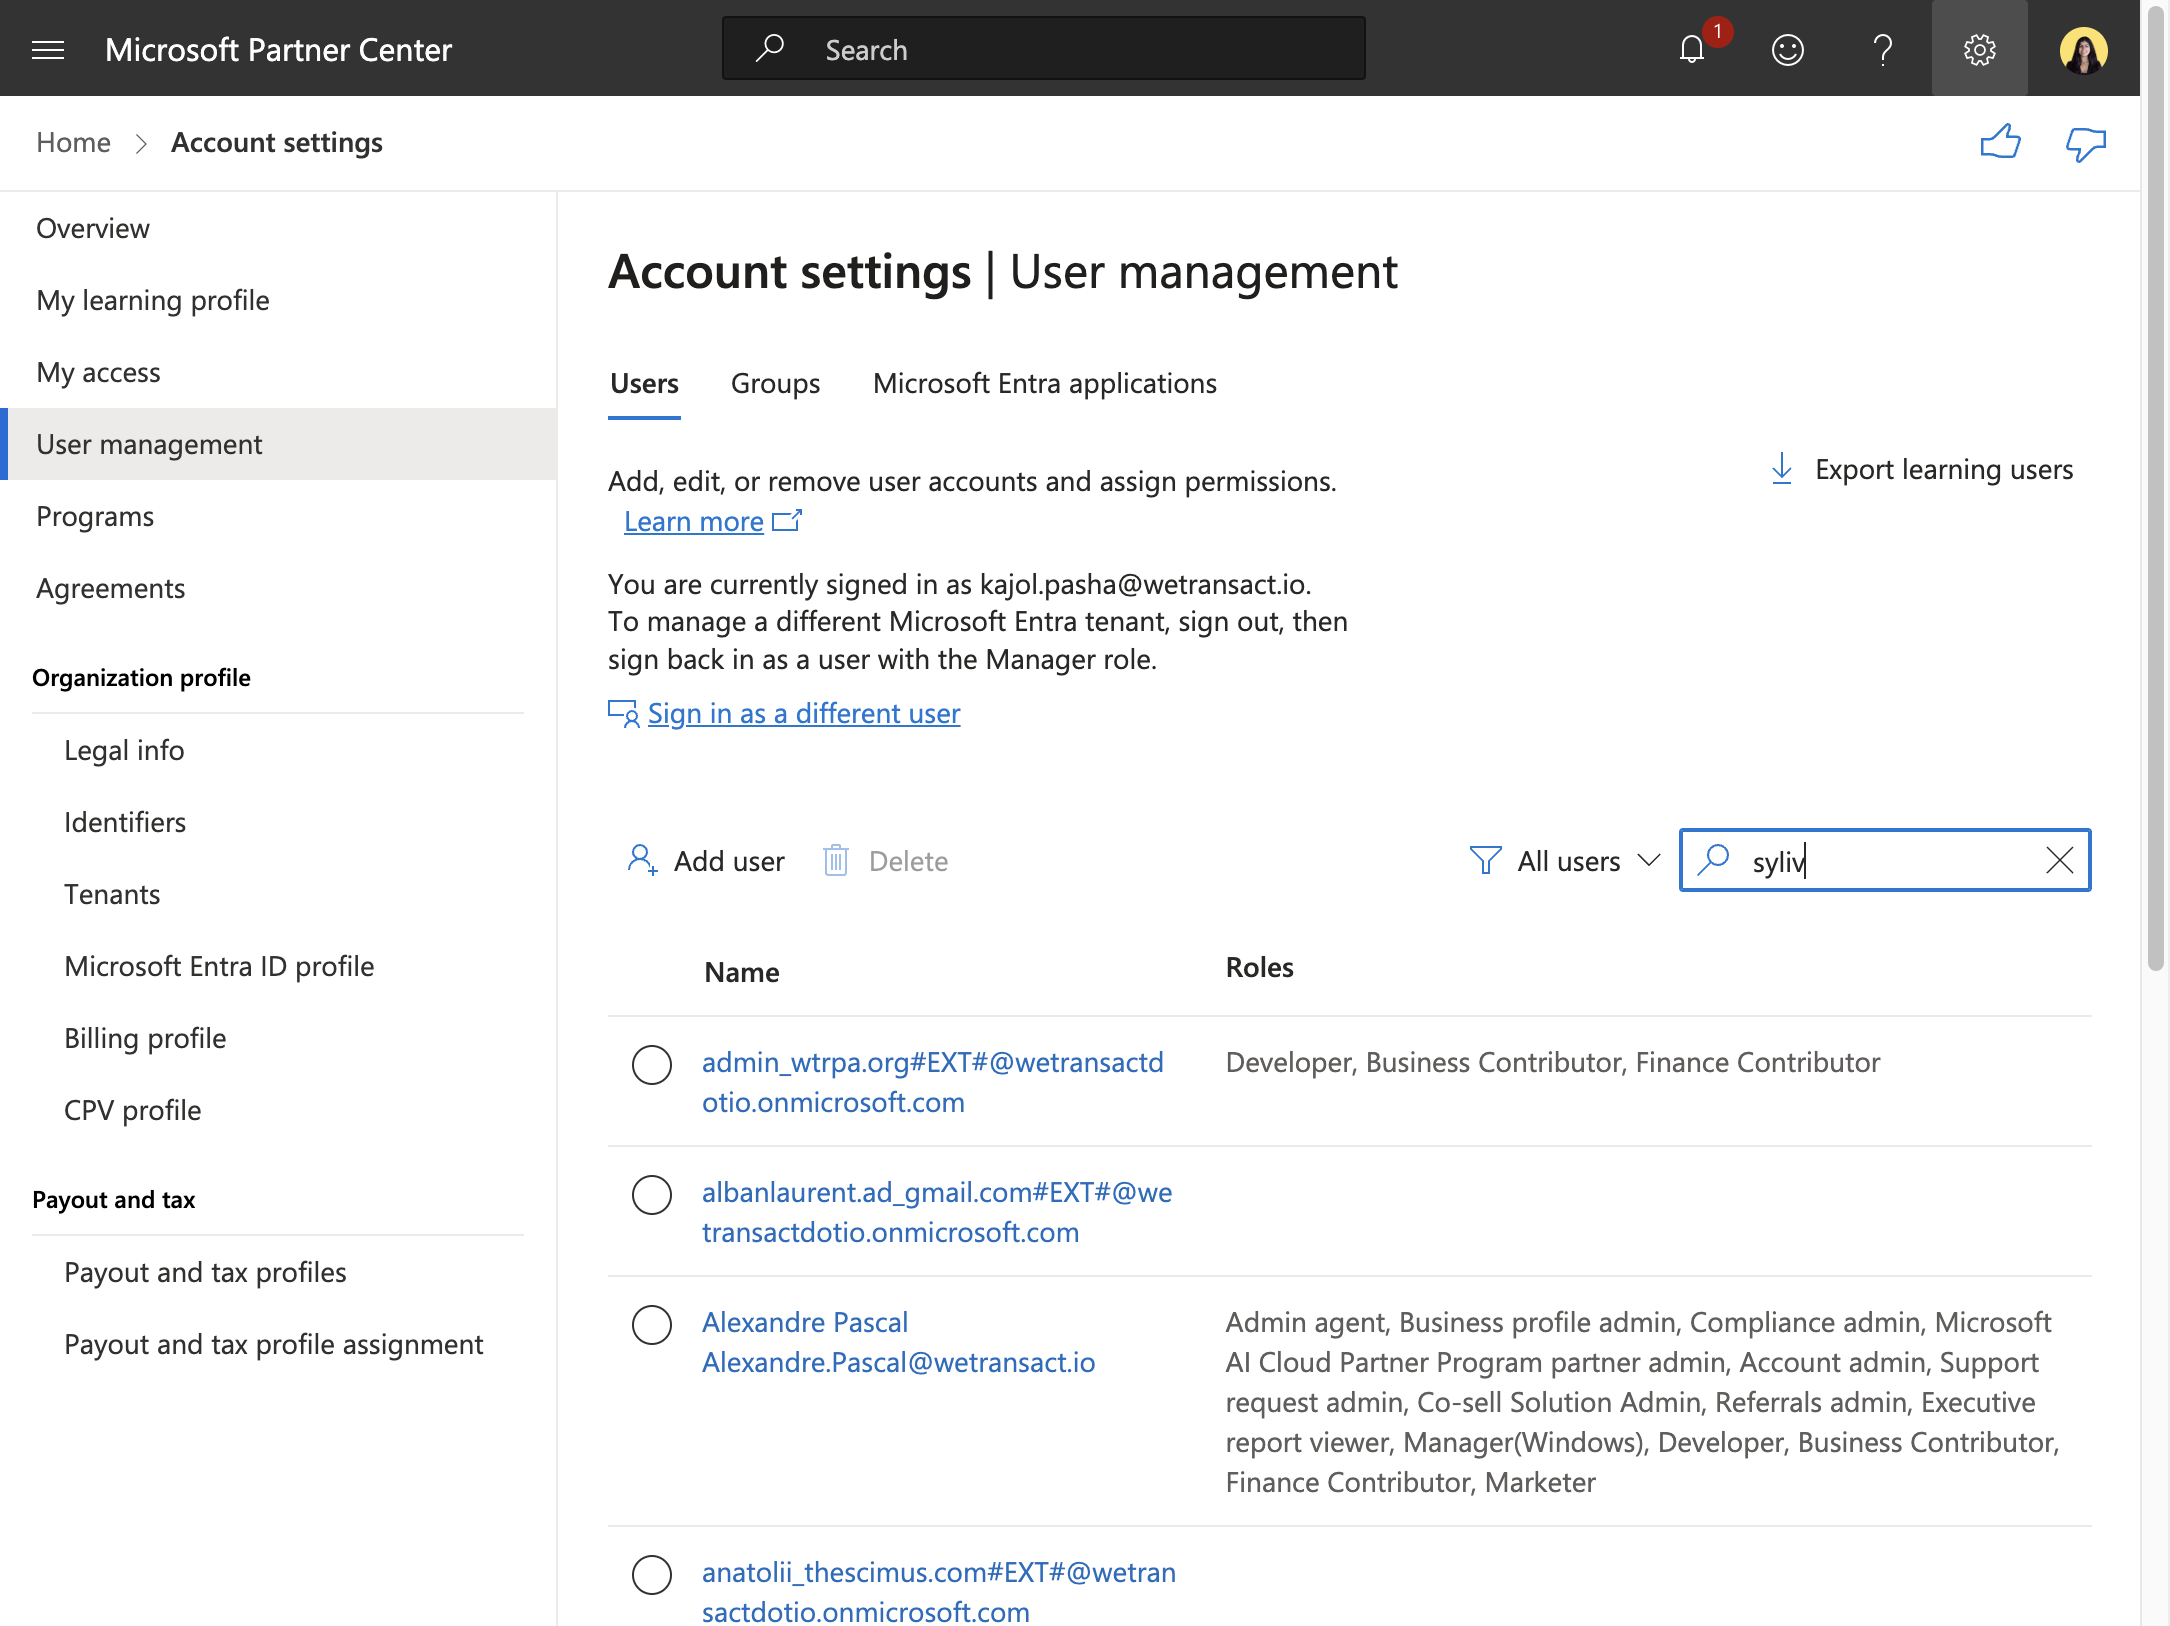
Task: Open Payout and tax profiles
Action: [205, 1272]
